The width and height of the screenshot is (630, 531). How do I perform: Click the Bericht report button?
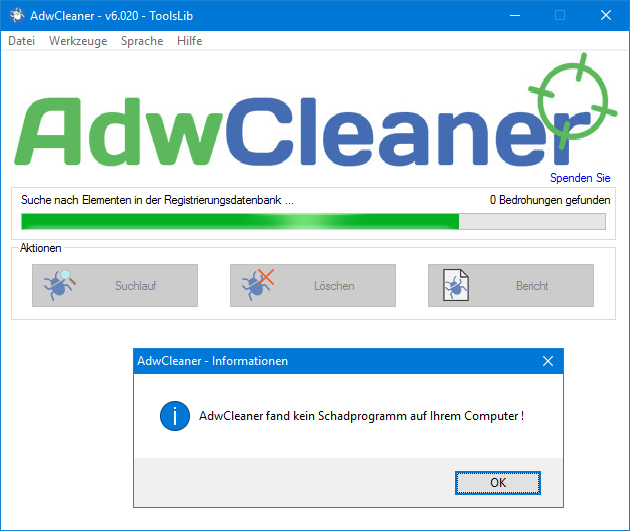pos(511,286)
